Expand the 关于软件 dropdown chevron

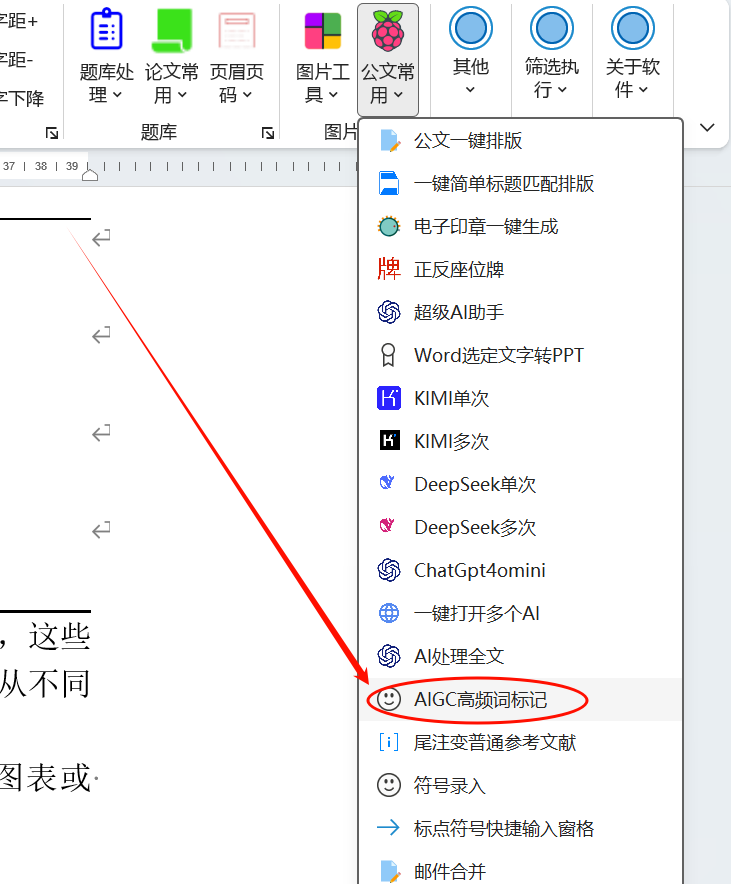[643, 90]
